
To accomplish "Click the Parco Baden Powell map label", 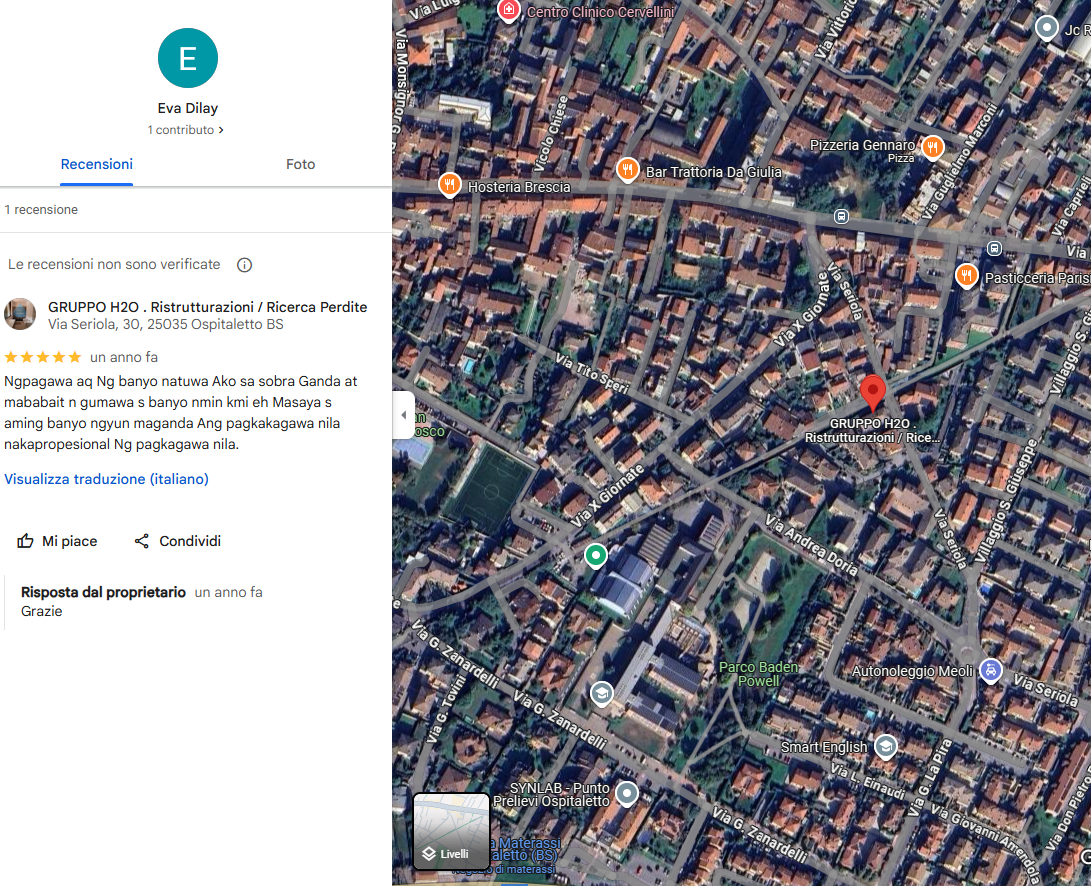I will tap(758, 674).
